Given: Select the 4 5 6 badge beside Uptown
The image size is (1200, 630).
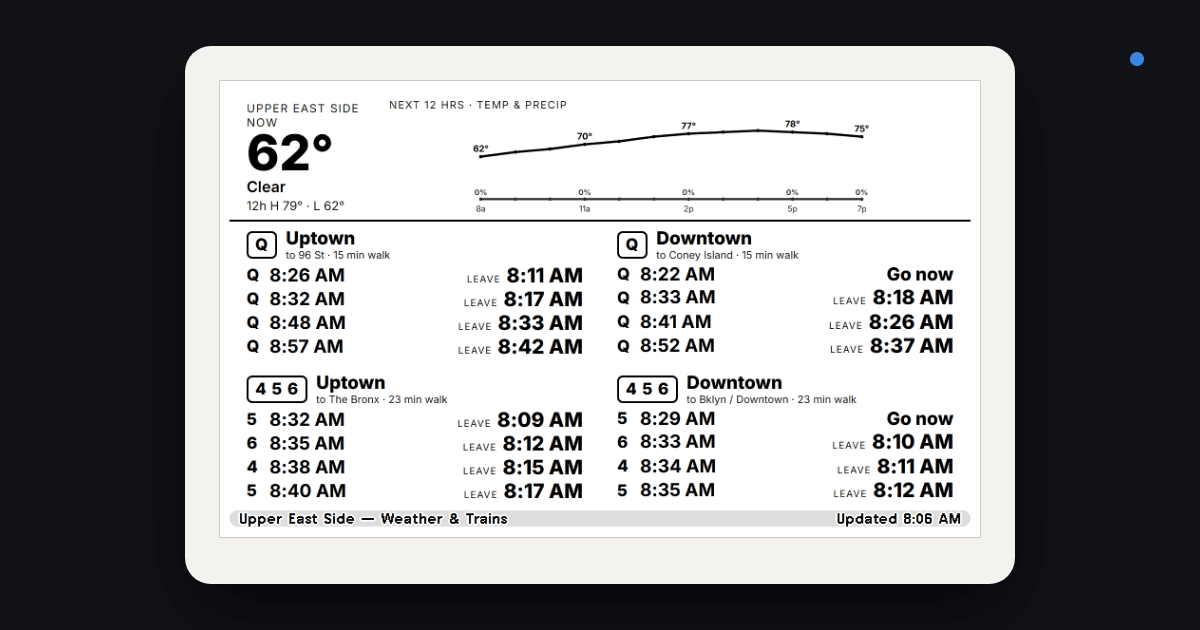Looking at the screenshot, I should click(x=277, y=389).
